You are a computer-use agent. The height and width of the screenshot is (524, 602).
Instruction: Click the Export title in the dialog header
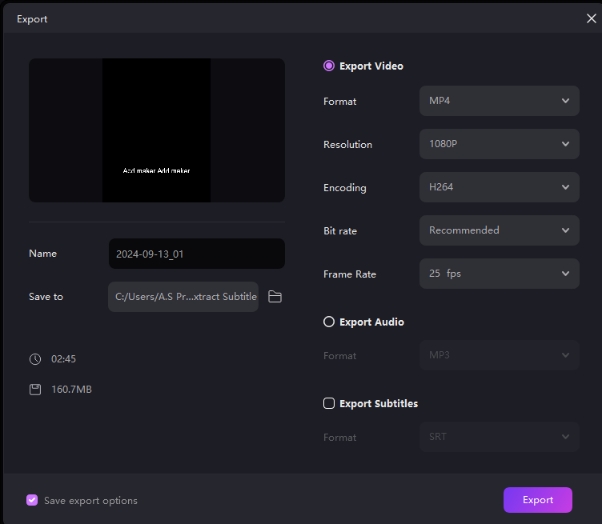(x=32, y=19)
